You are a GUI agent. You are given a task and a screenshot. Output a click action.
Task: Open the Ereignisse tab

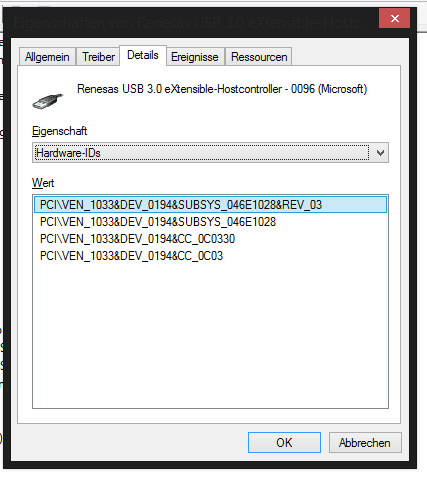coord(195,57)
